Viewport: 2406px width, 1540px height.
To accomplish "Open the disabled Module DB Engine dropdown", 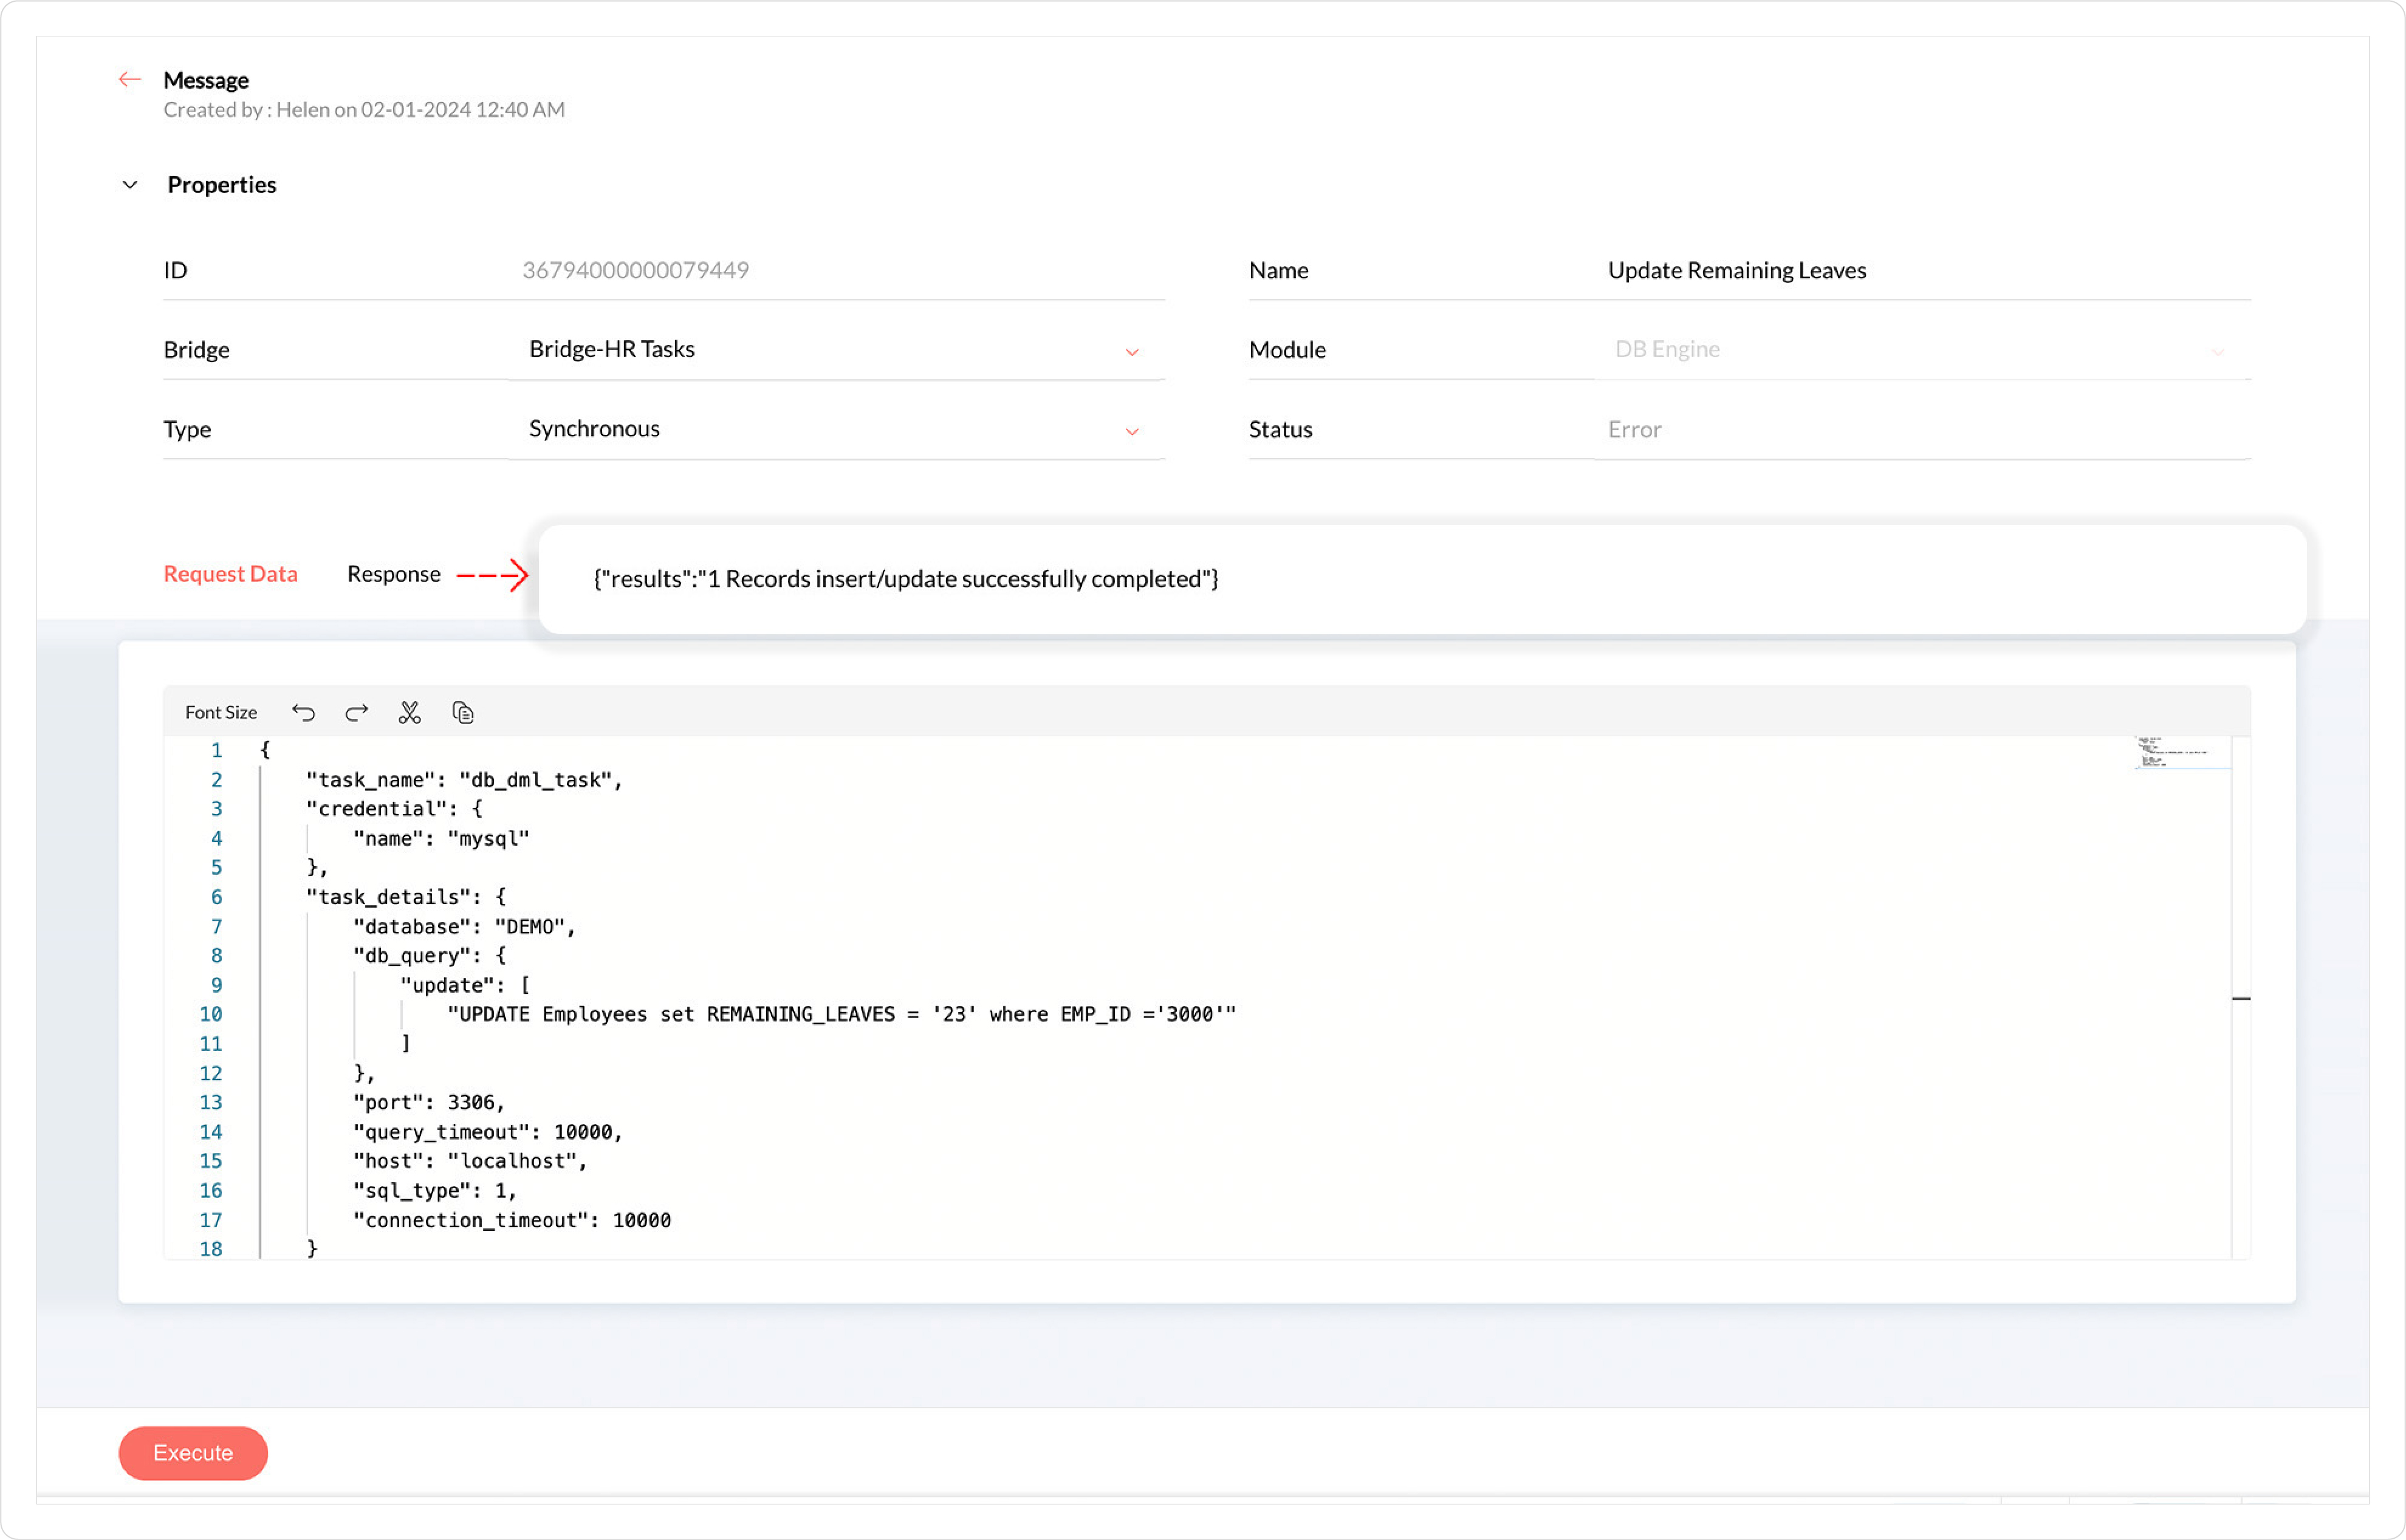I will pyautogui.click(x=1920, y=350).
